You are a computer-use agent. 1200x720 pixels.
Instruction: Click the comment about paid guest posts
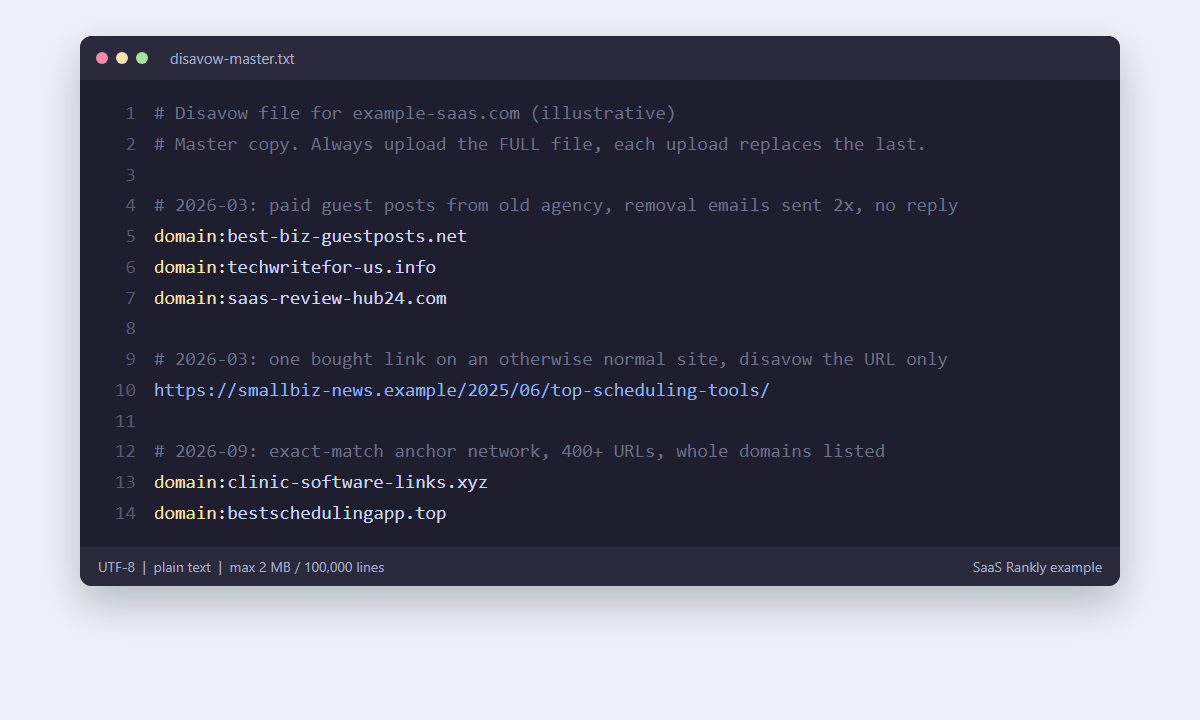coord(556,205)
